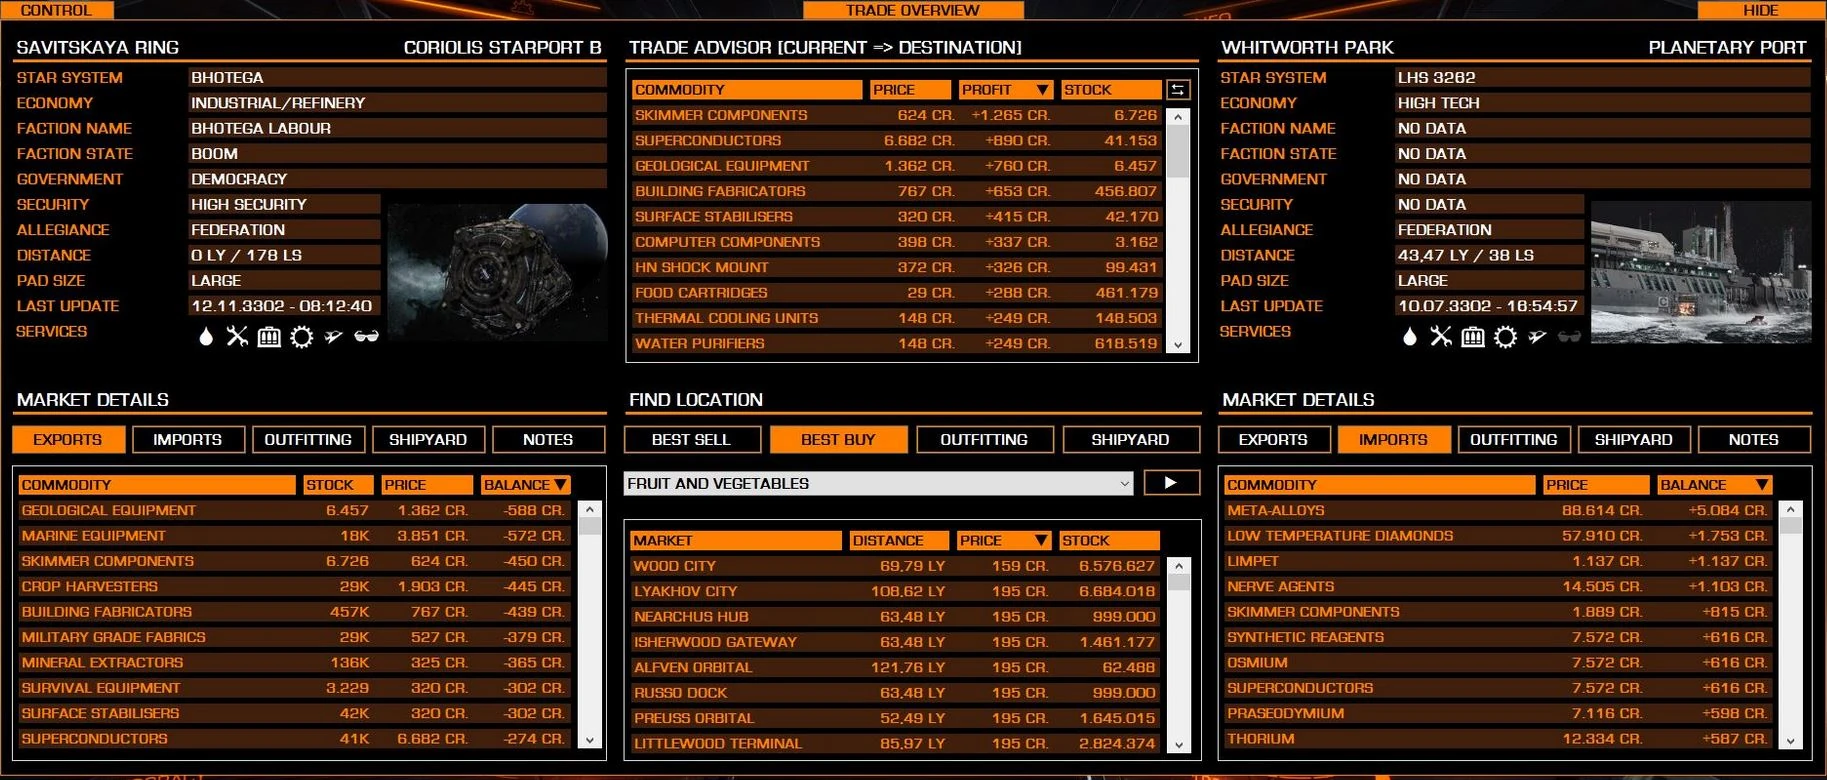Select the Best Sell tab in Find Location
This screenshot has width=1827, height=780.
692,440
